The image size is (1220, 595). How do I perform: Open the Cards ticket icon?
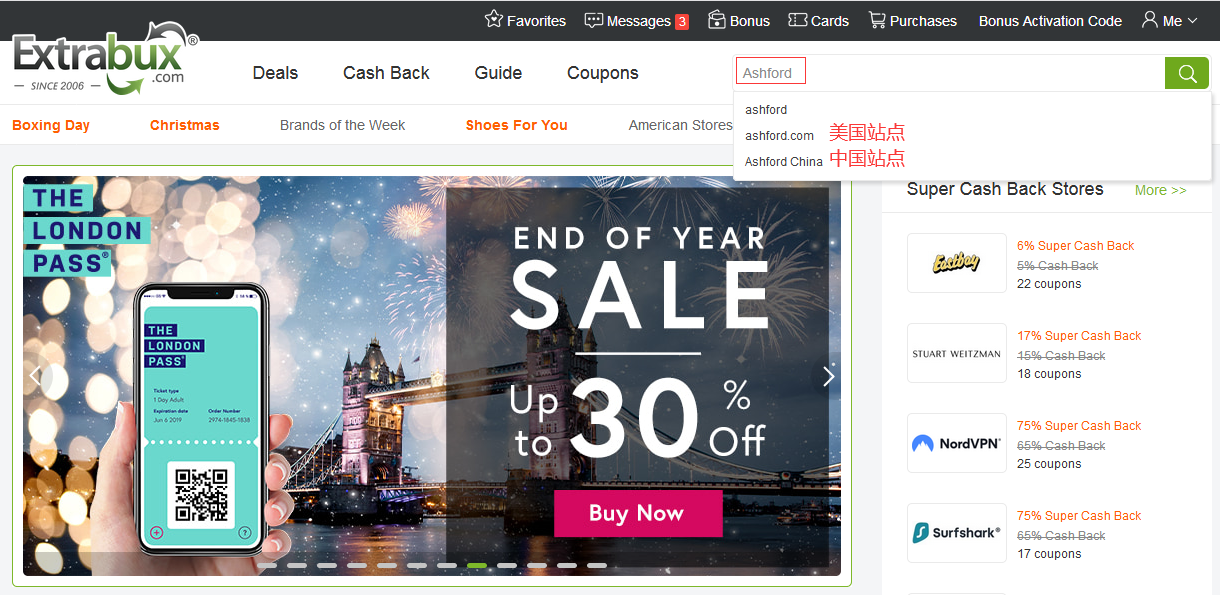coord(797,20)
